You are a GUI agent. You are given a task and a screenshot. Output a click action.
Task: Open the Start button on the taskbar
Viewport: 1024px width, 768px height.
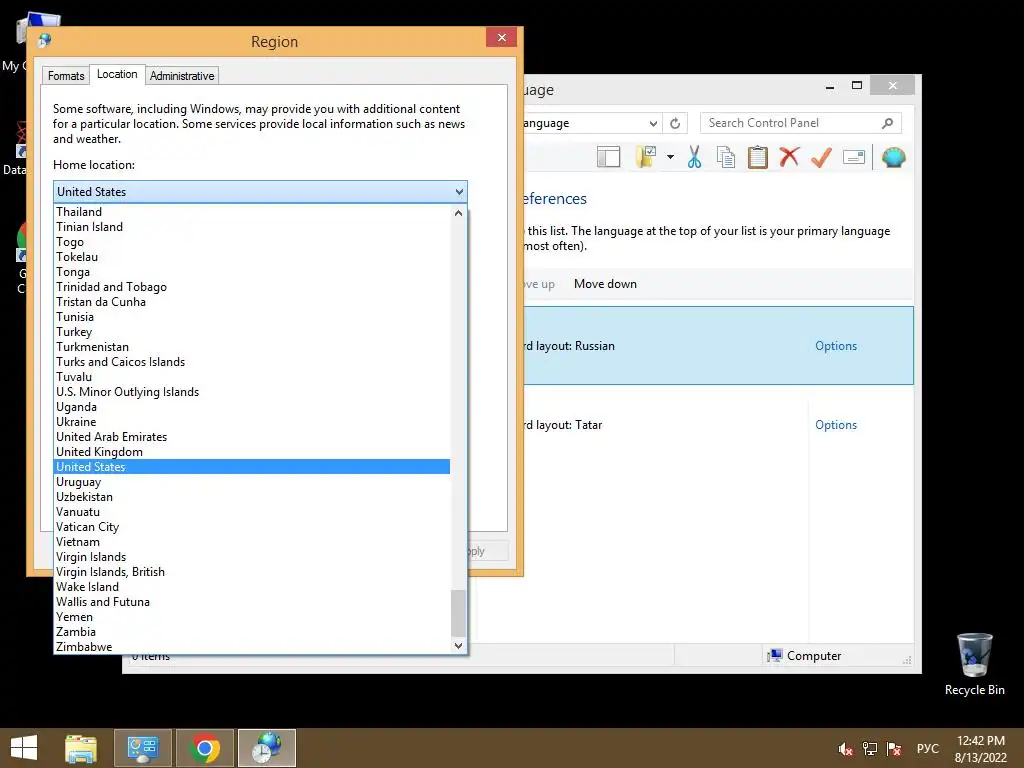(24, 748)
